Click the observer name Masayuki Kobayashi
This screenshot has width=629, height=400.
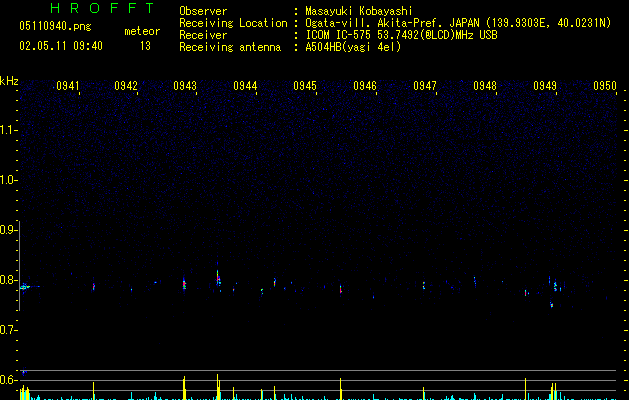point(359,11)
